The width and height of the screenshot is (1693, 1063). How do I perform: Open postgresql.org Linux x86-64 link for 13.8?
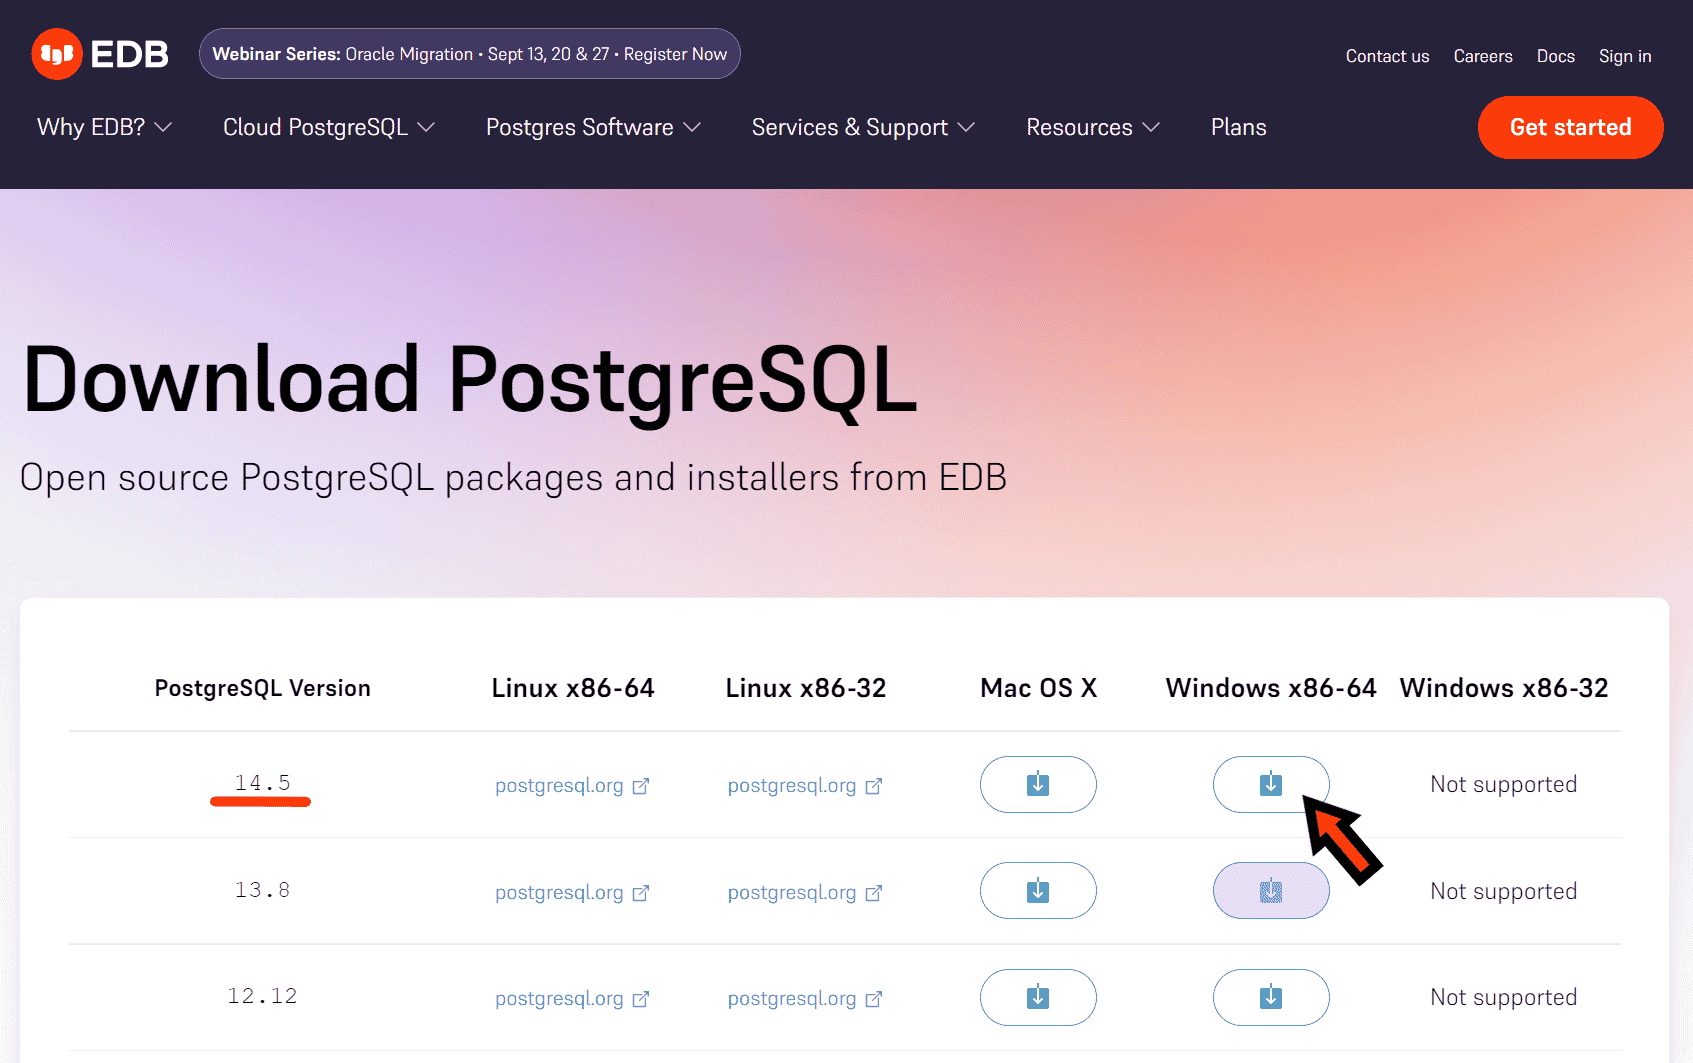[x=572, y=892]
